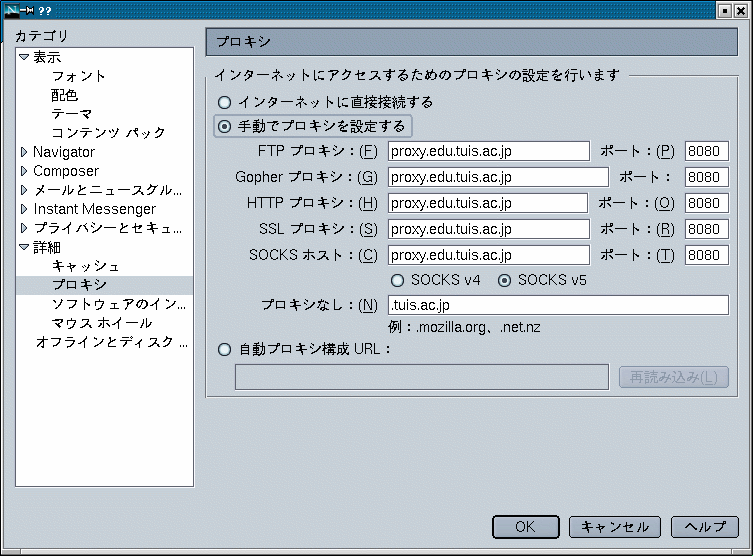Open help with ヘルプ button

click(x=704, y=527)
